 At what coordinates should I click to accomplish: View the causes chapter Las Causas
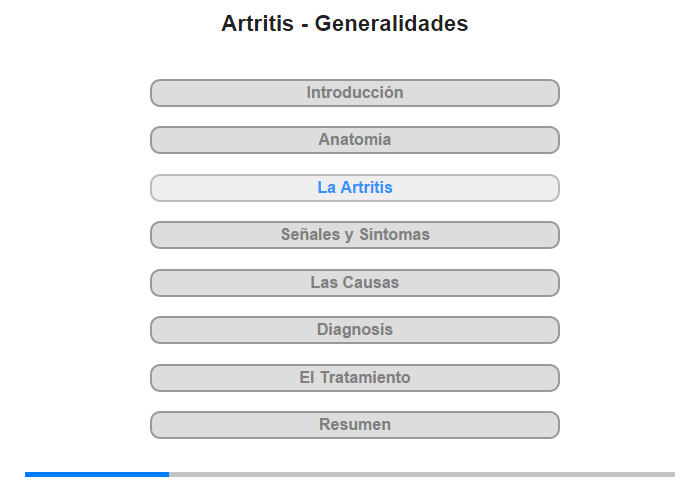(x=354, y=283)
